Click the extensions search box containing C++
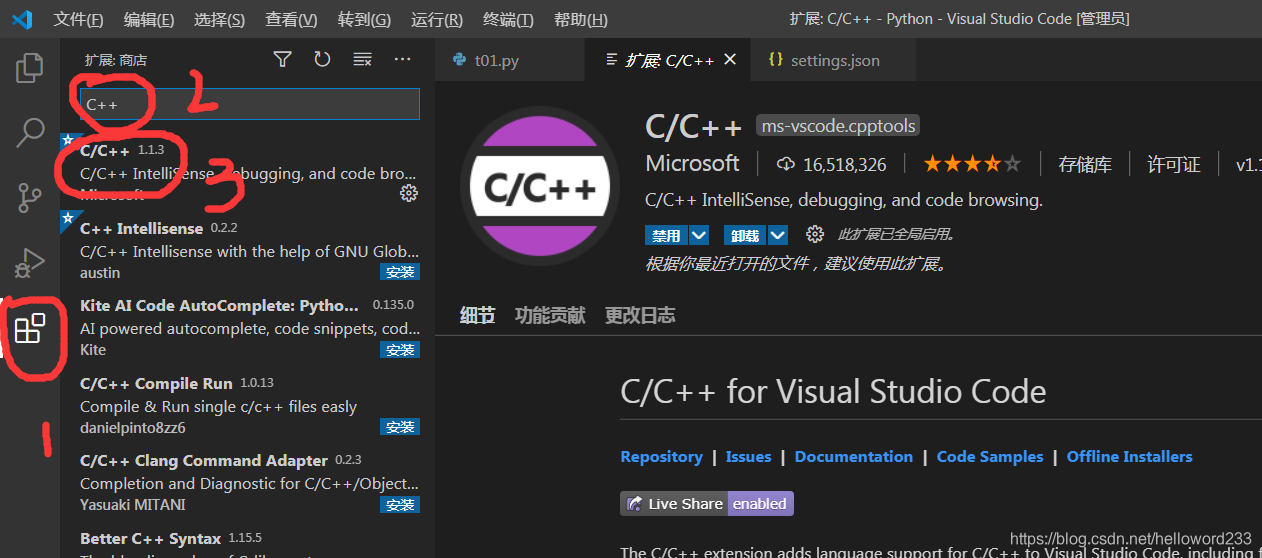 249,103
